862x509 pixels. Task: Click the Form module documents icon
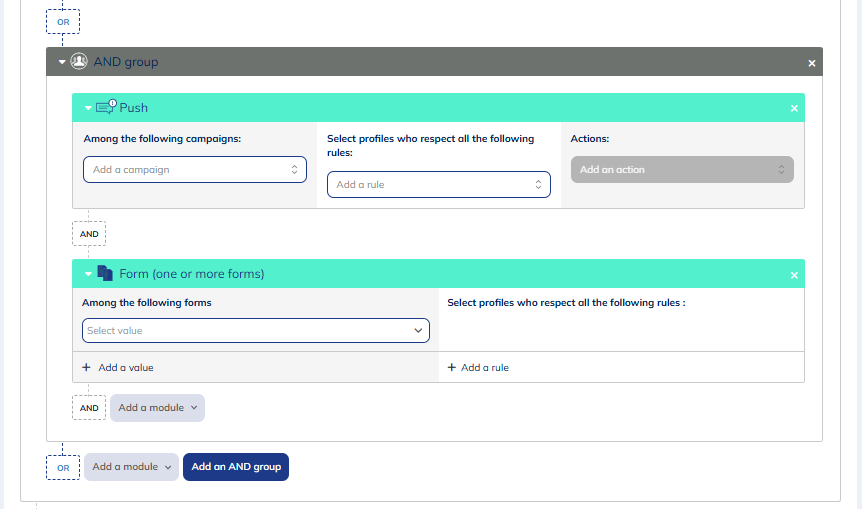click(105, 273)
